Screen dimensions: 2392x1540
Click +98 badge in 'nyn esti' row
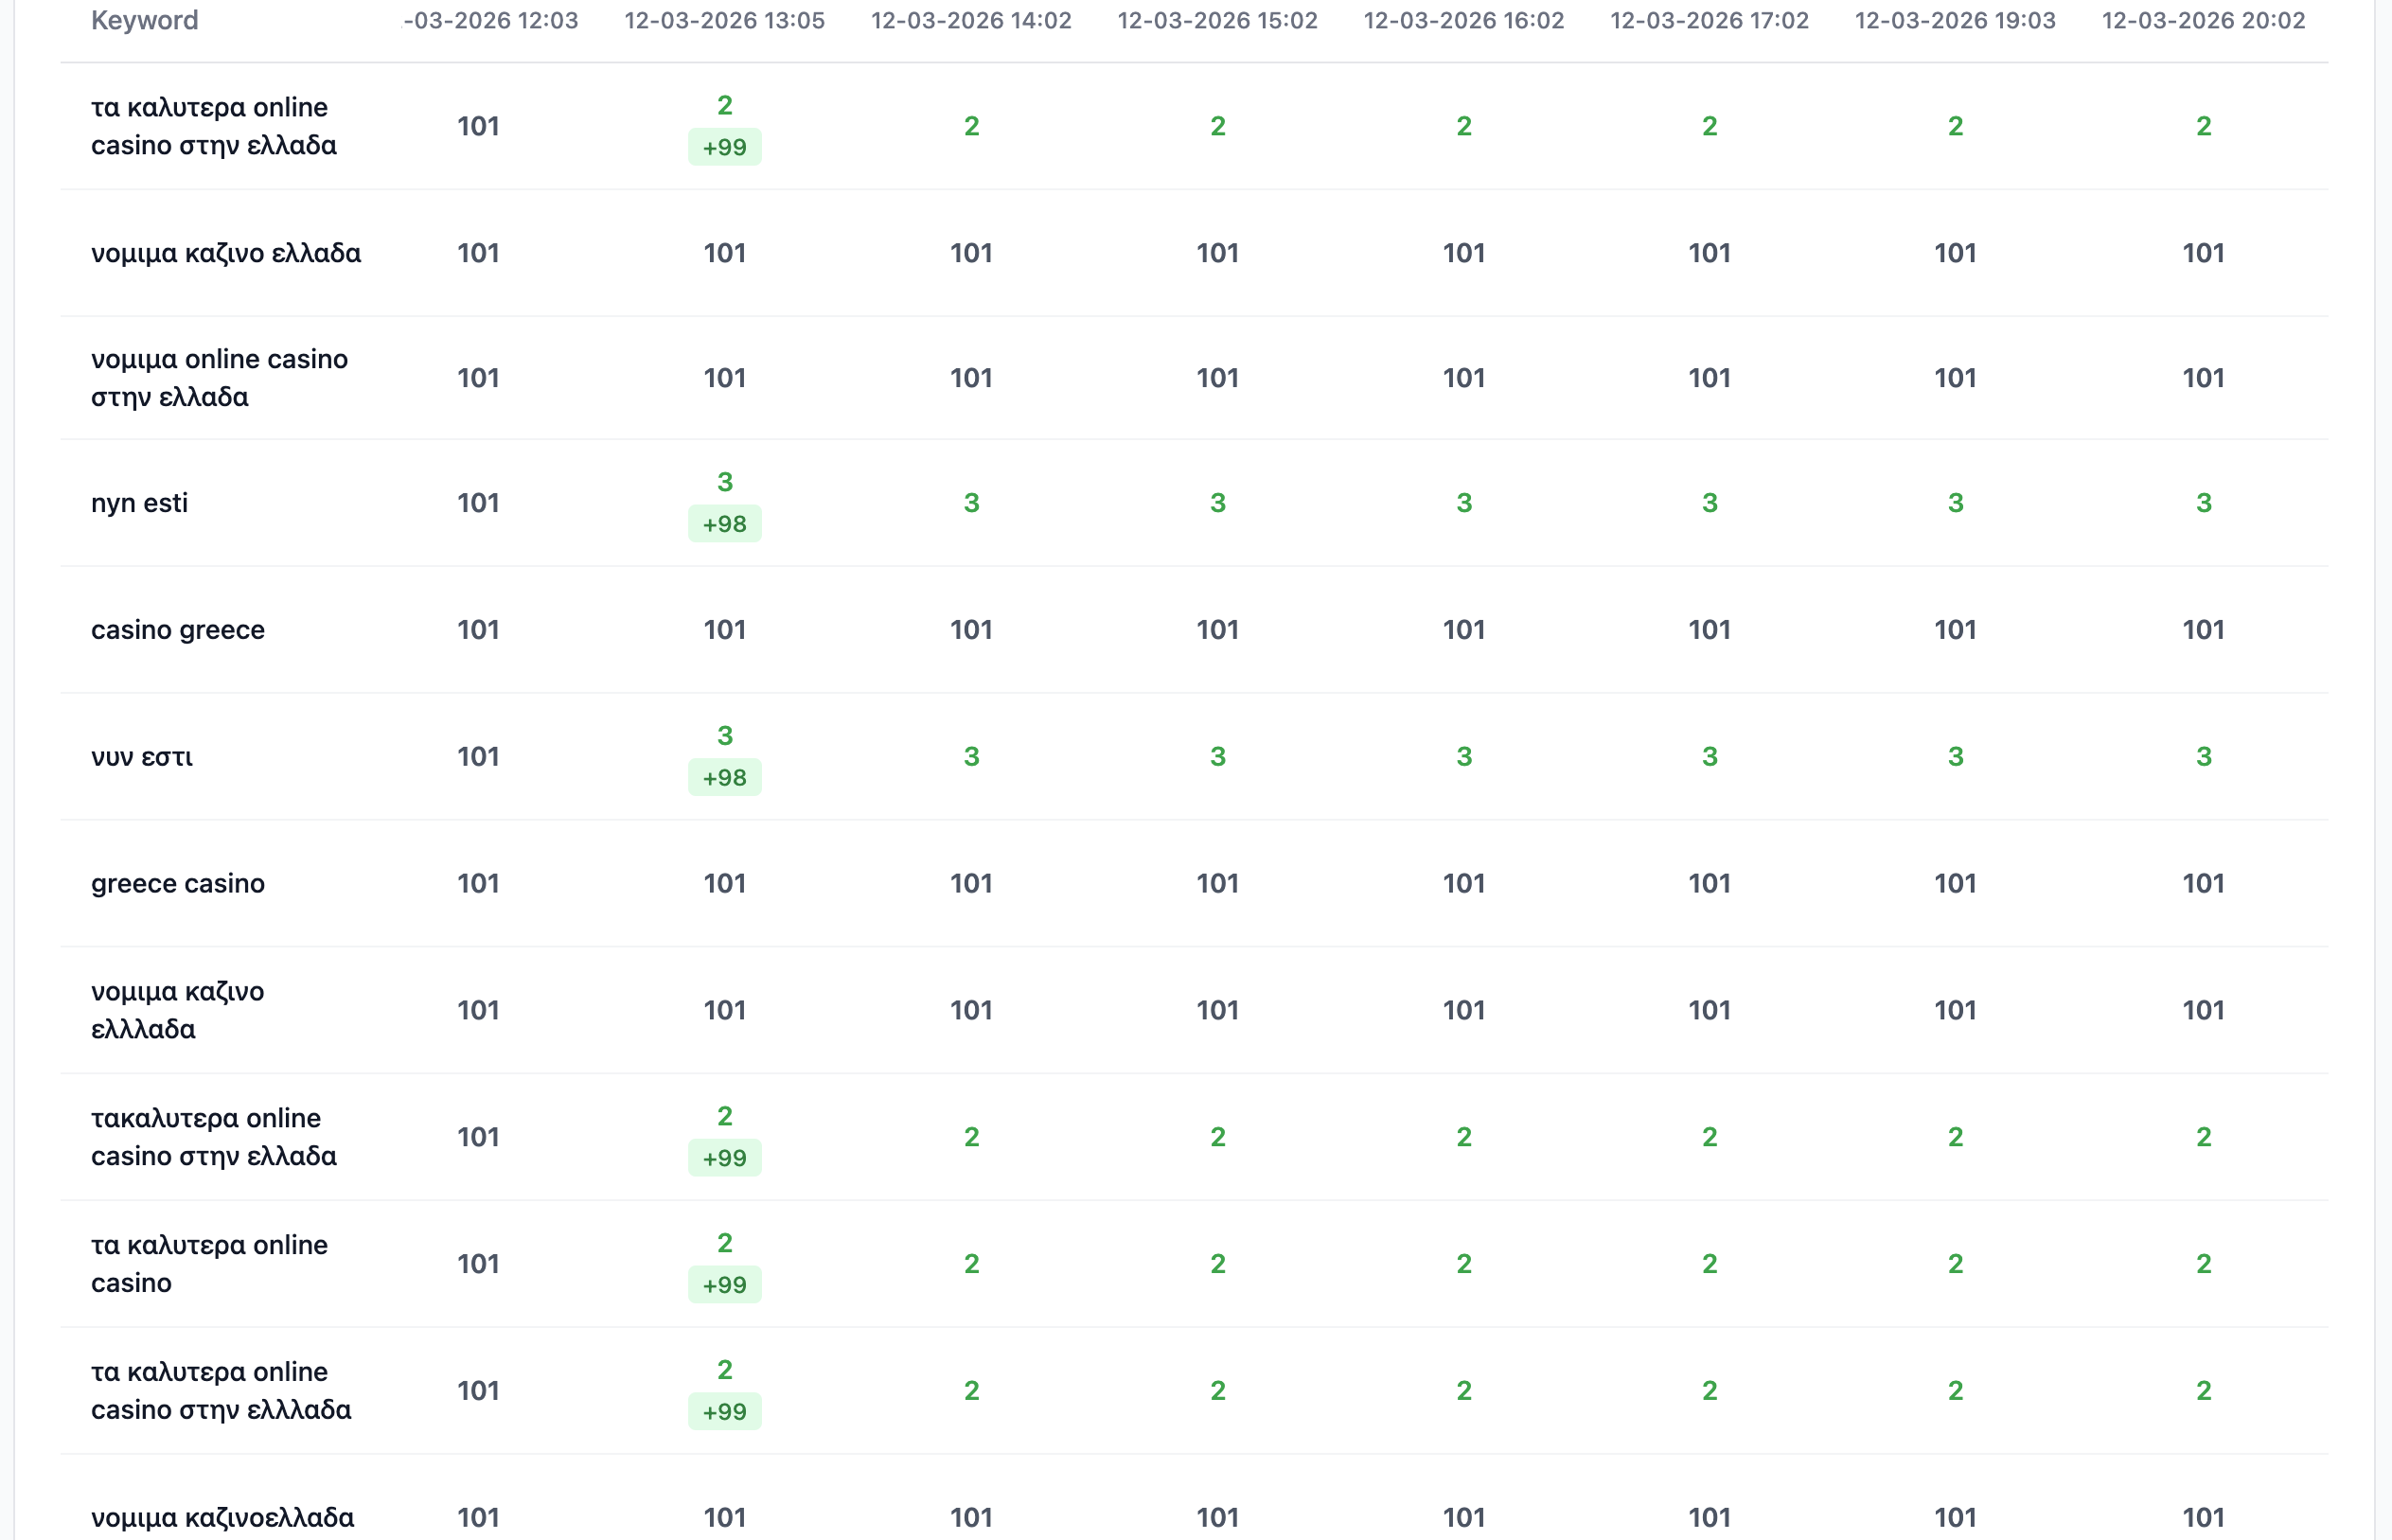725,524
